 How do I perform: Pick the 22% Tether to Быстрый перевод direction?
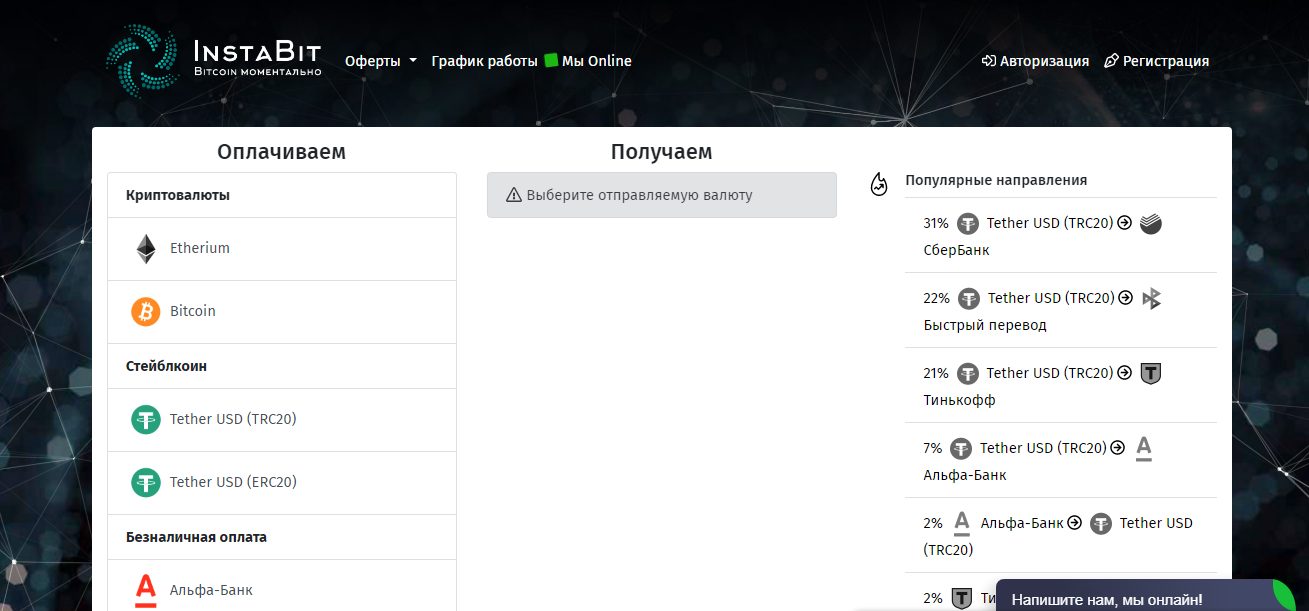coord(1061,311)
